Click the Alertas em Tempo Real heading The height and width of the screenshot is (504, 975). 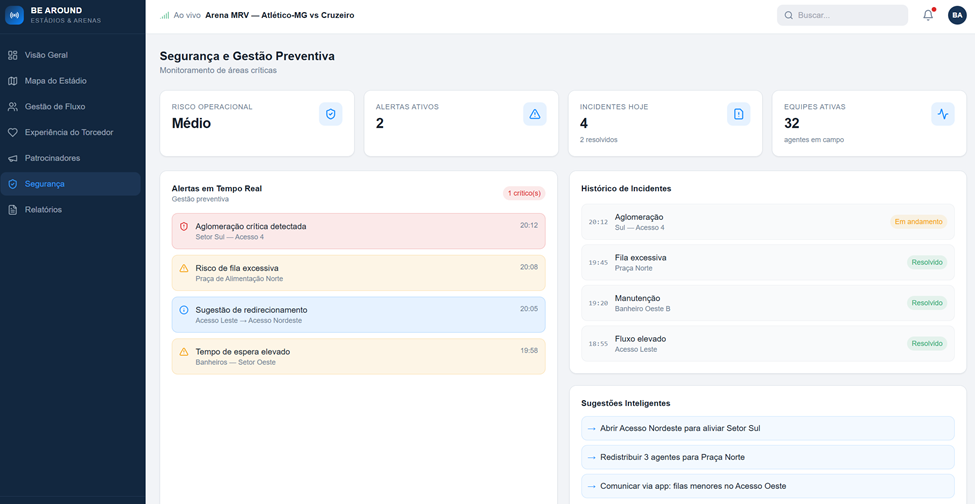(x=216, y=188)
